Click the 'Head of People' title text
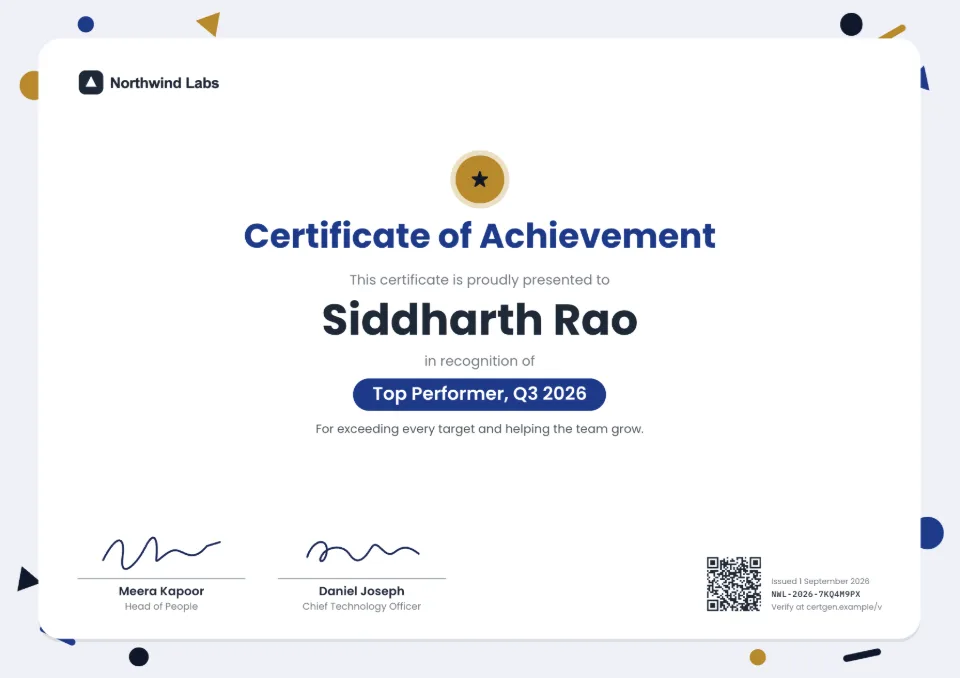This screenshot has height=678, width=960. tap(161, 606)
